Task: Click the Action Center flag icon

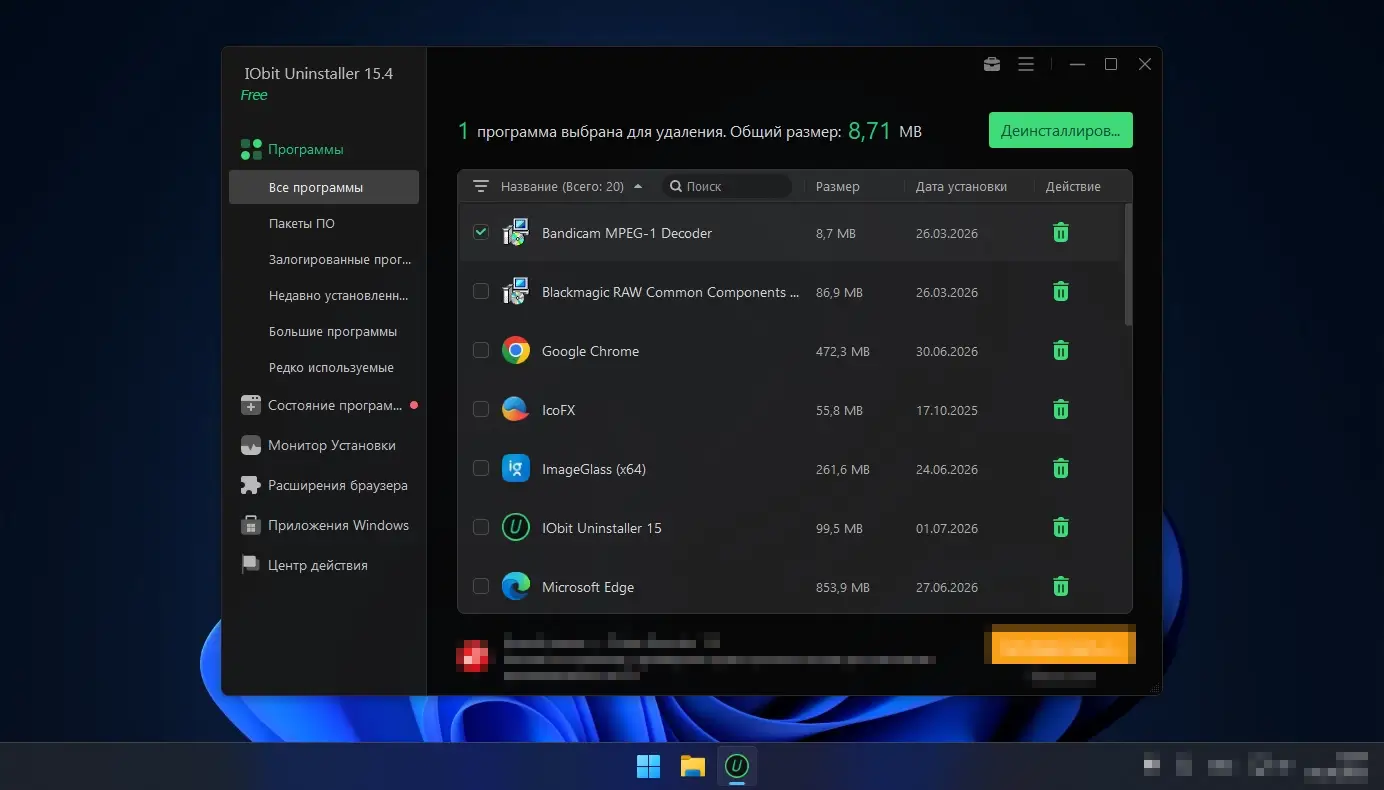Action: click(250, 566)
